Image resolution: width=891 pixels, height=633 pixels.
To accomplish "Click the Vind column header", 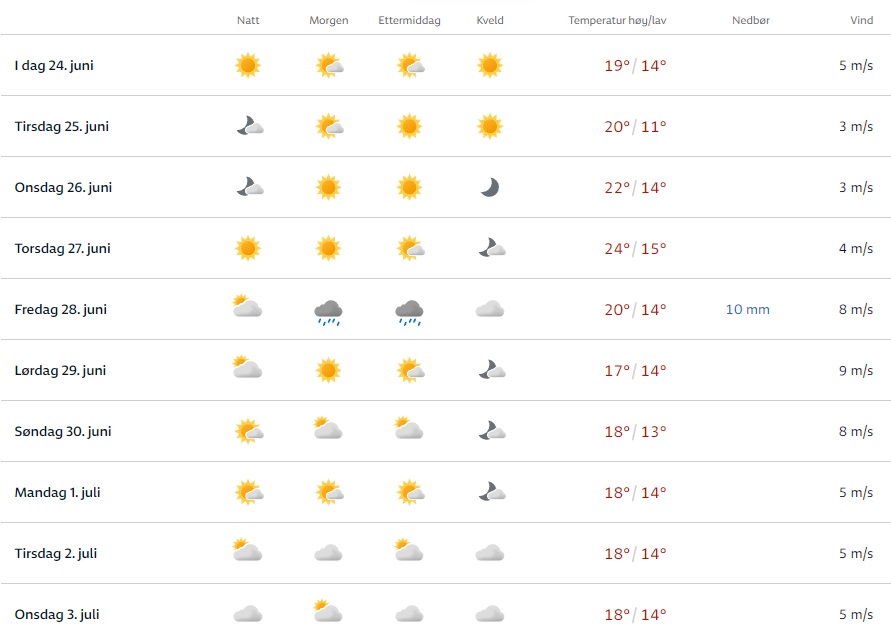I will (859, 21).
